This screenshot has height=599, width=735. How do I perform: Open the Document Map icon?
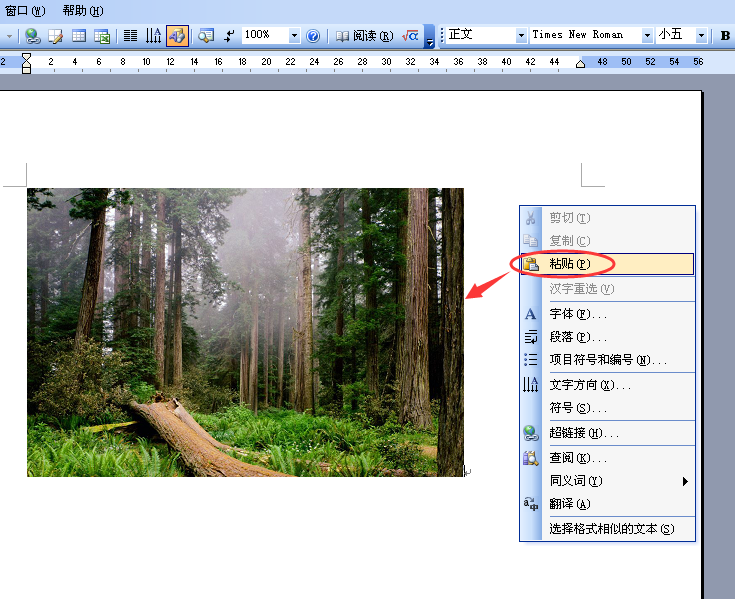pos(206,36)
